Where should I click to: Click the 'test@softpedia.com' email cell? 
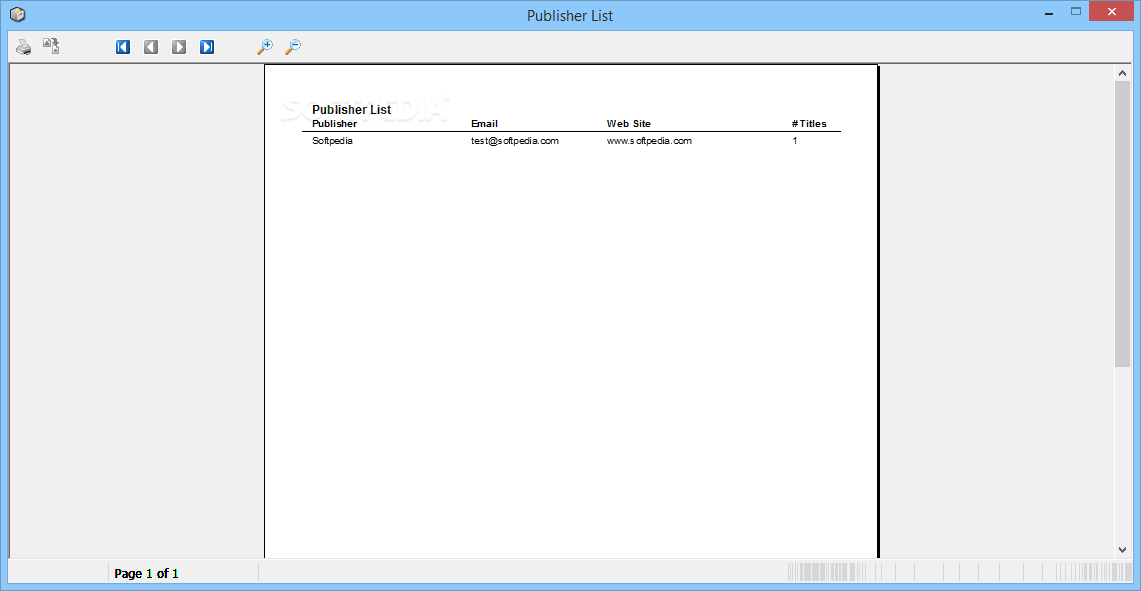(514, 141)
